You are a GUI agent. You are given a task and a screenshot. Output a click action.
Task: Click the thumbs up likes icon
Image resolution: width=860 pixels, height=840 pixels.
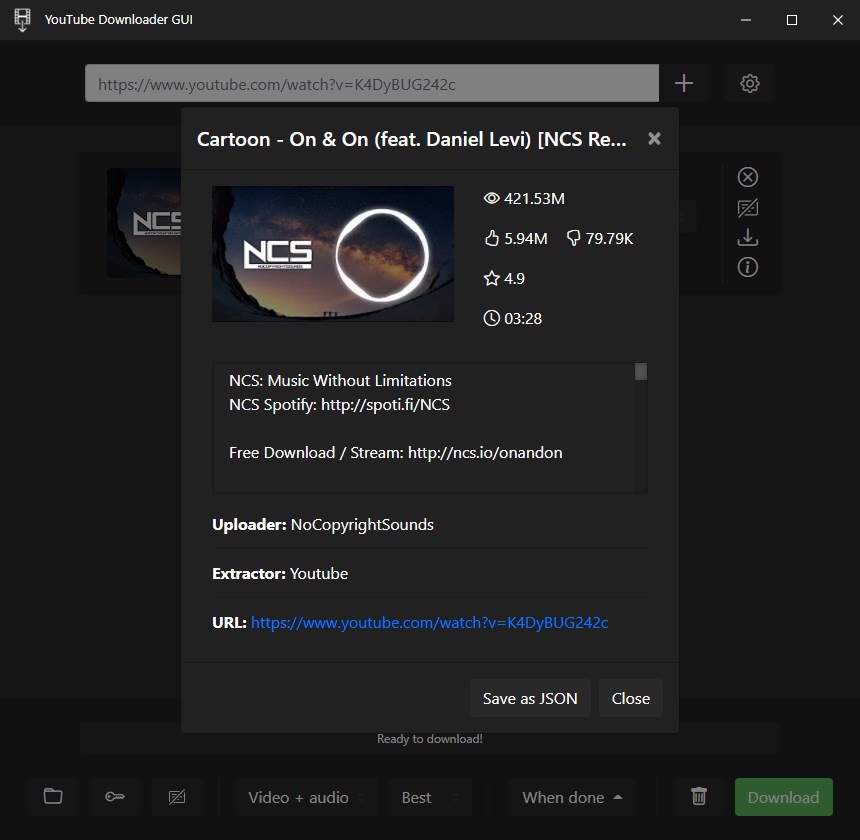click(491, 238)
